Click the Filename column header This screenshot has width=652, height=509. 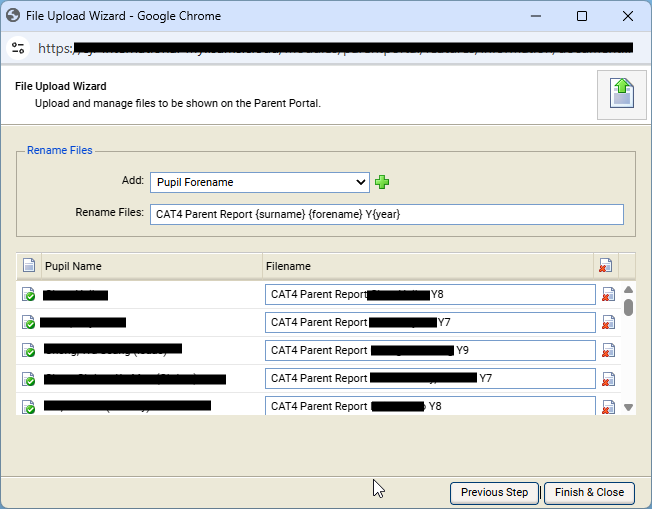[x=427, y=266]
